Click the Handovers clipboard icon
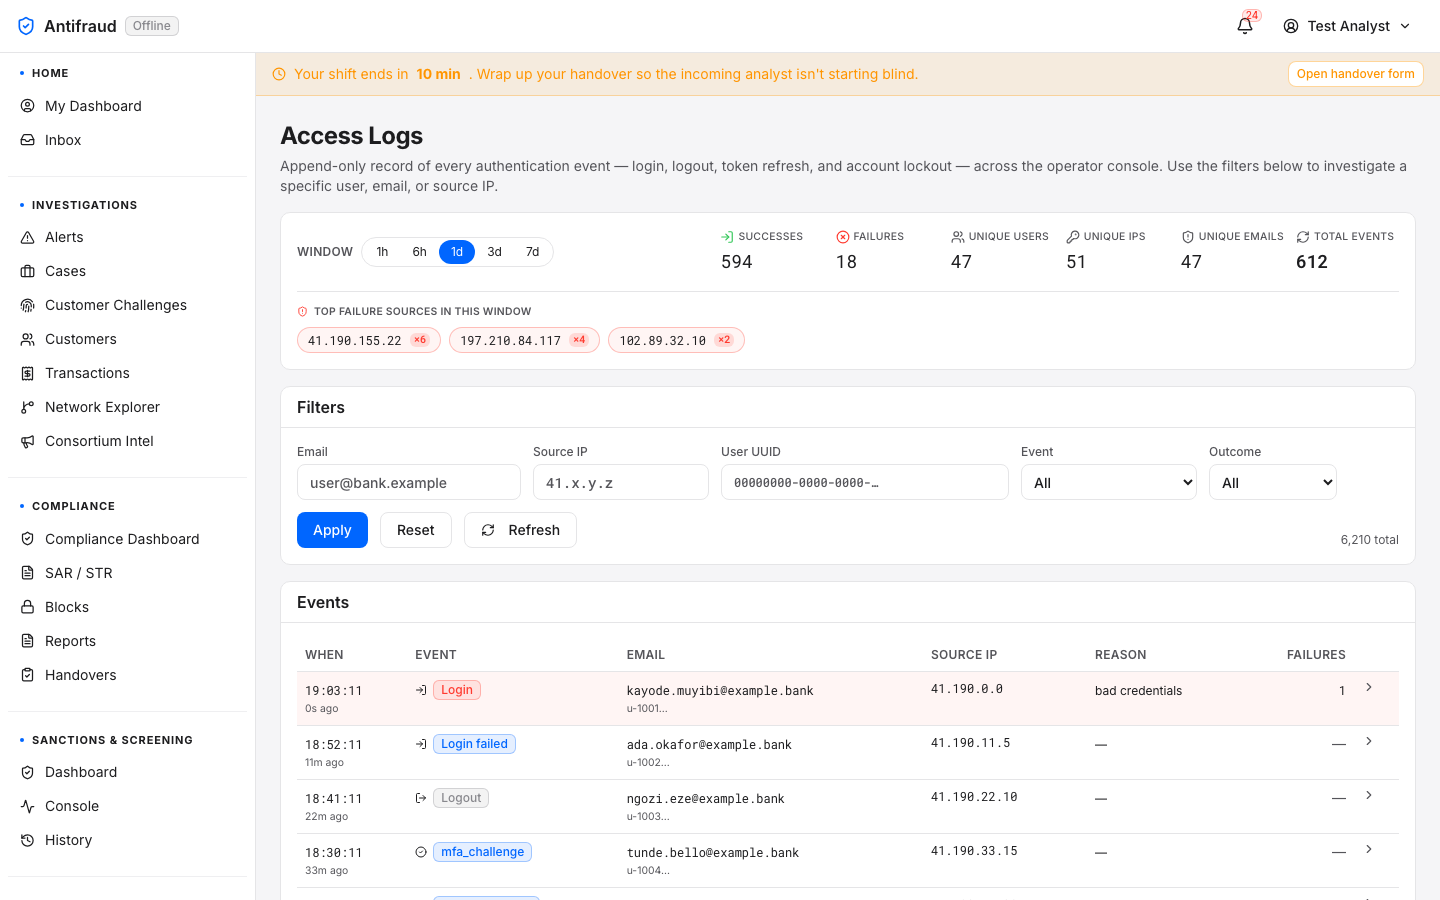Viewport: 1440px width, 900px height. click(x=28, y=675)
